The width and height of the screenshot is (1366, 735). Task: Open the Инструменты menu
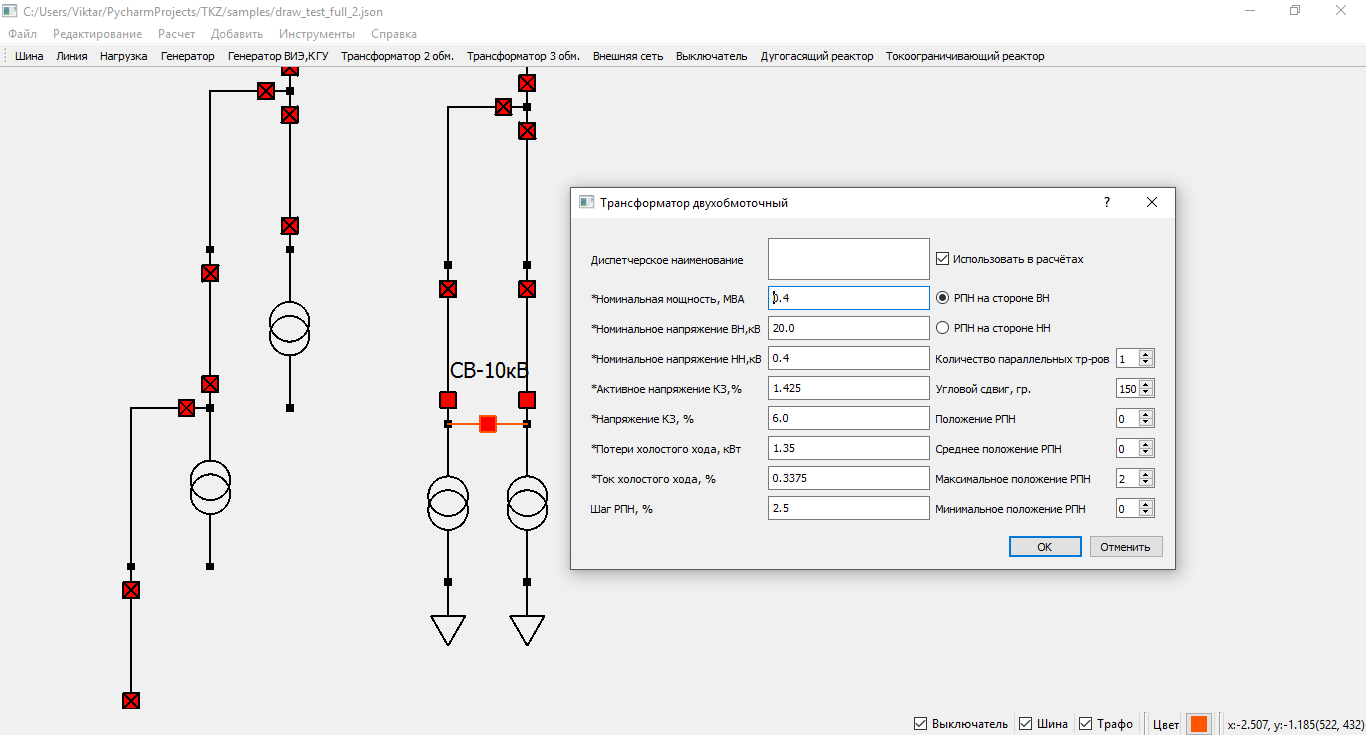317,34
